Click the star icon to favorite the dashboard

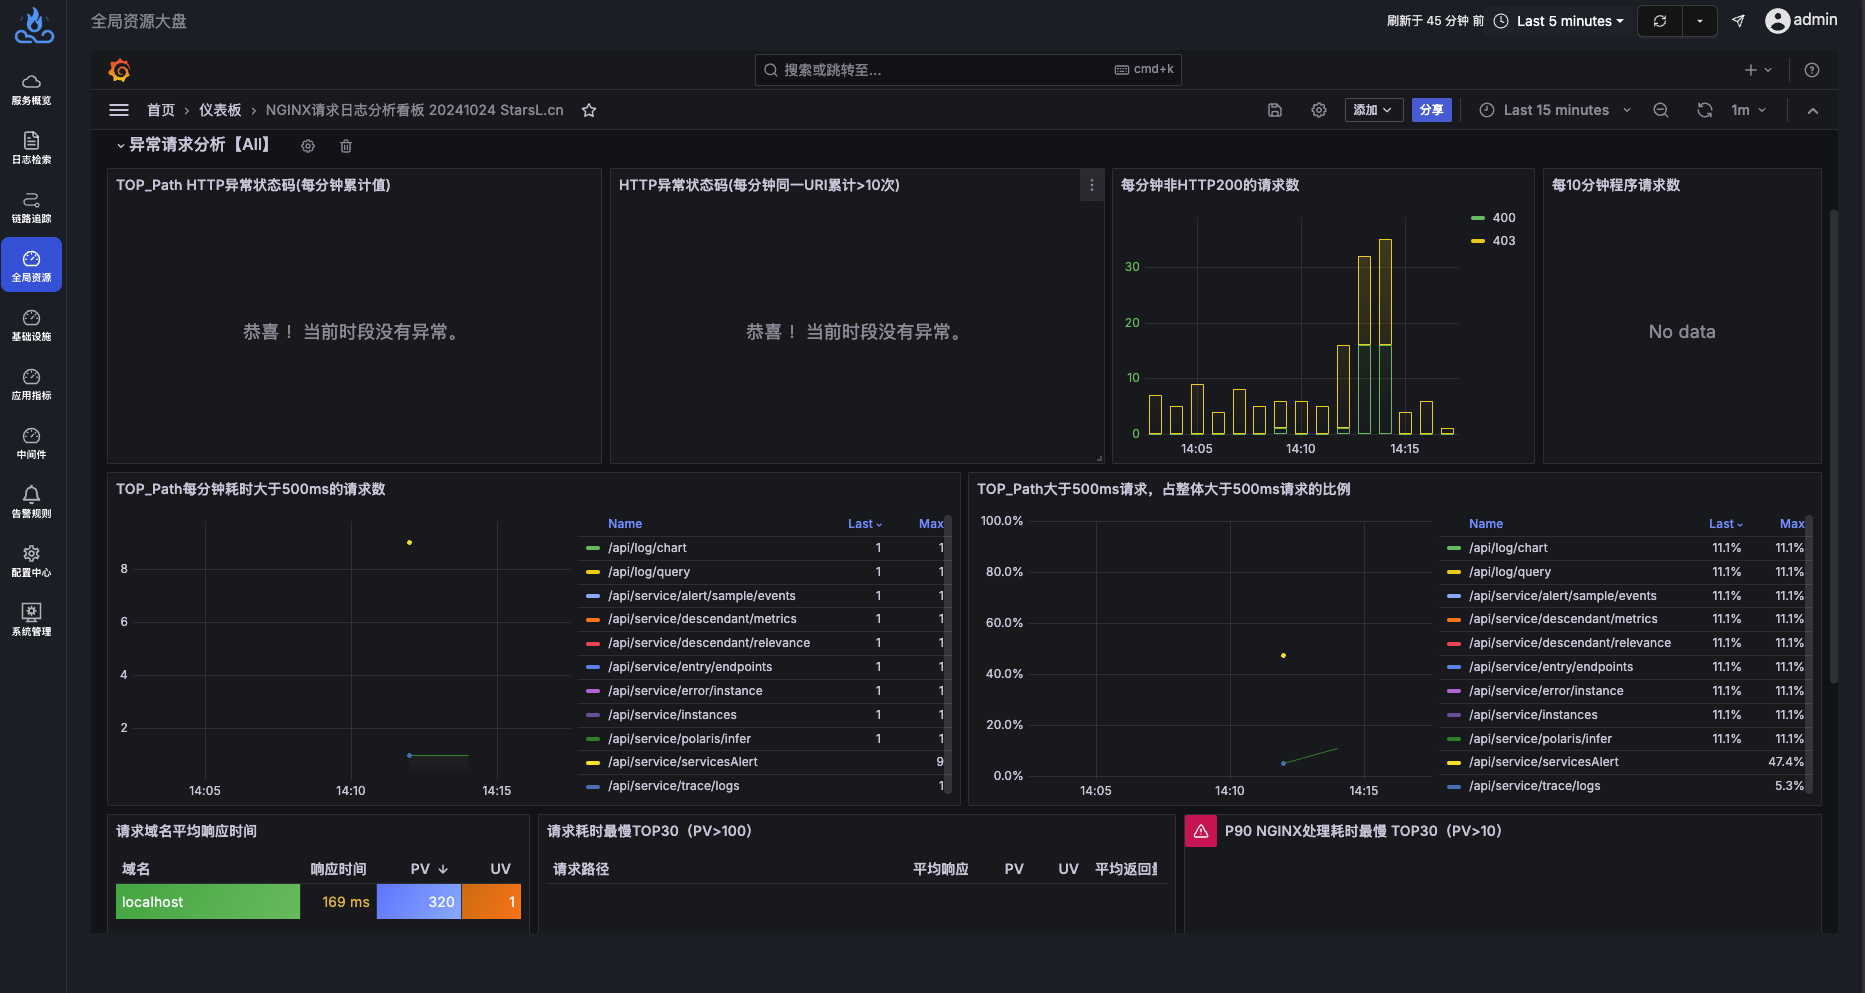point(588,110)
